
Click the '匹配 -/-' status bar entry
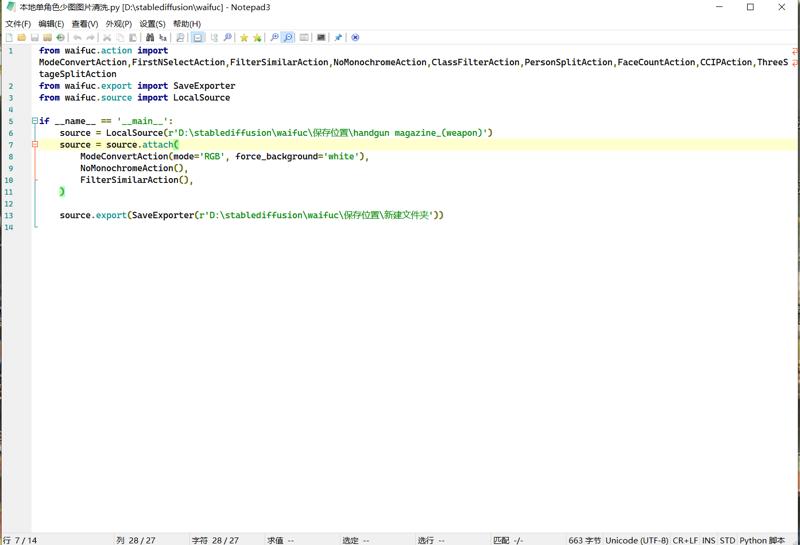click(508, 540)
